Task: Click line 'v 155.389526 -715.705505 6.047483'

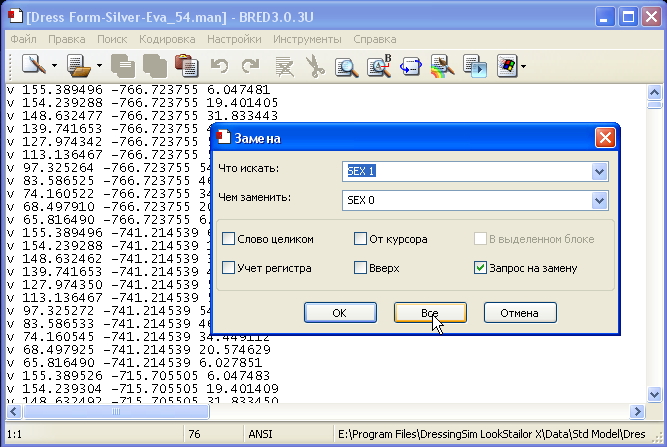Action: coord(138,376)
